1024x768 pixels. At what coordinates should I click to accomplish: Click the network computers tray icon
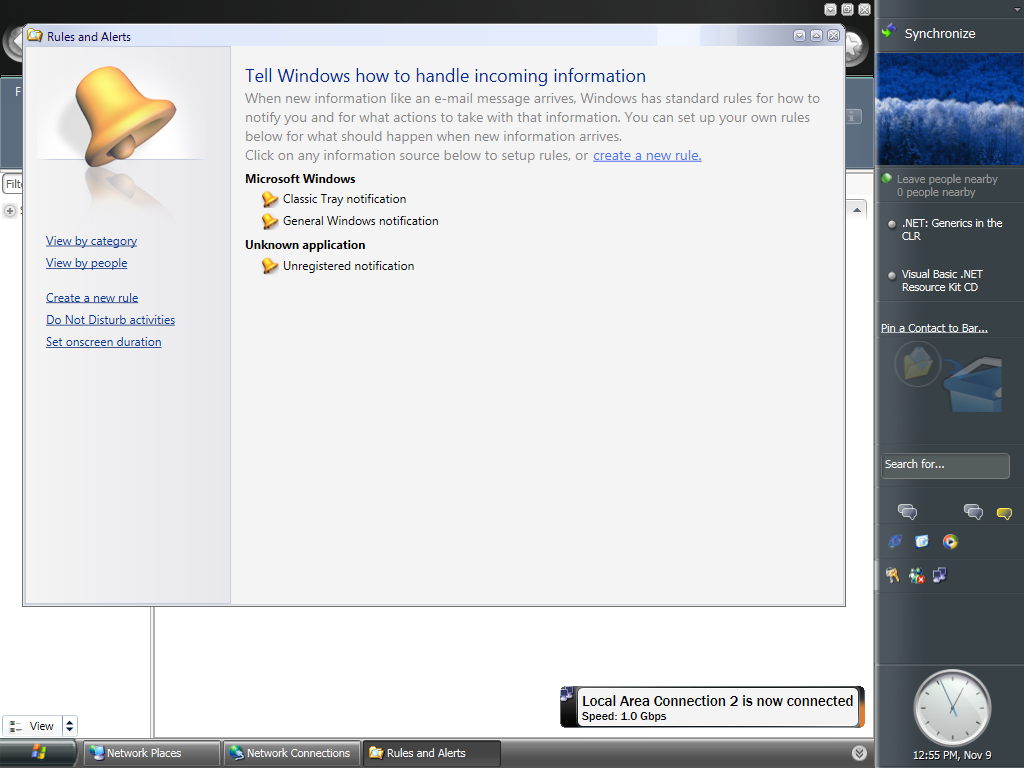939,575
